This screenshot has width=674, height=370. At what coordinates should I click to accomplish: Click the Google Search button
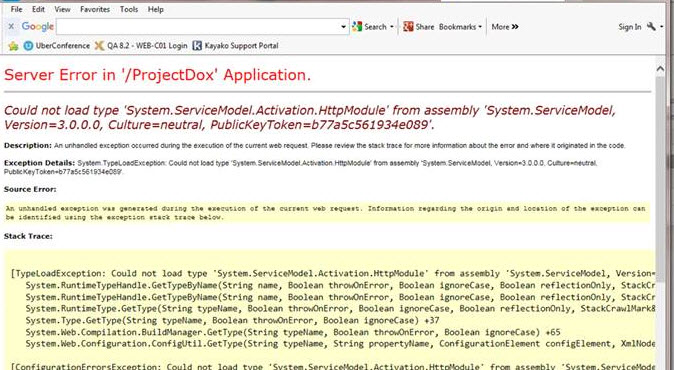369,27
